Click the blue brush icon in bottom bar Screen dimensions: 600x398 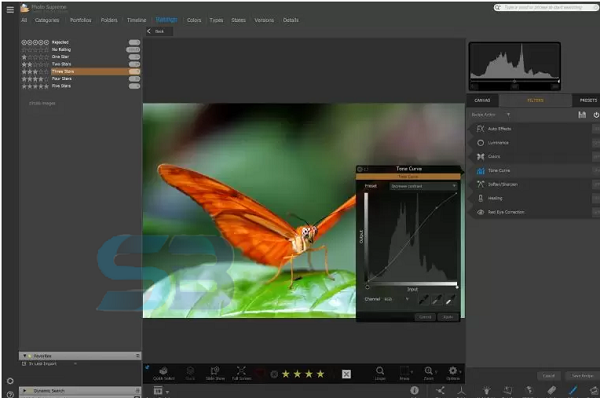[572, 390]
